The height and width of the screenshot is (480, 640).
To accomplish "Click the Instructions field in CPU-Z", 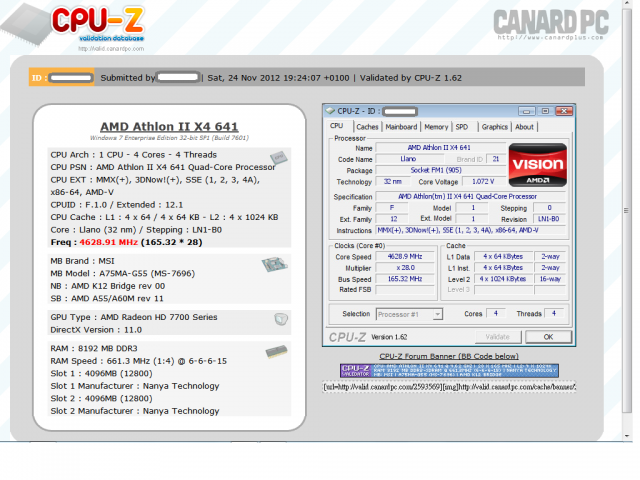I will [x=471, y=230].
